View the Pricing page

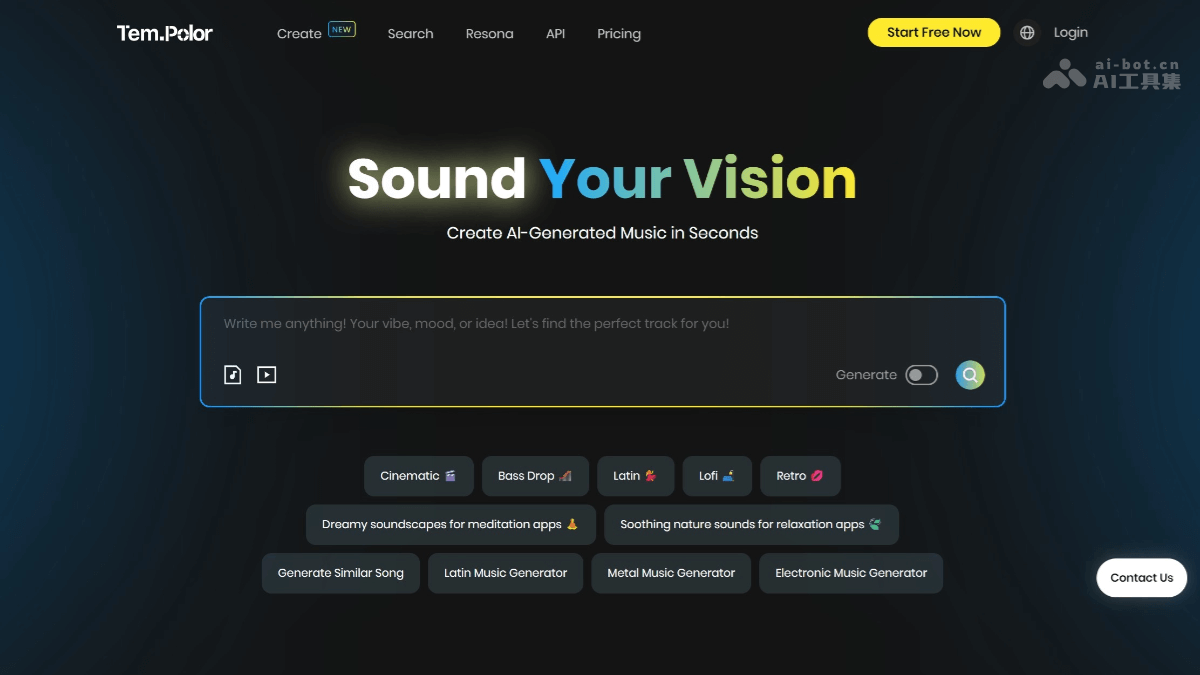pos(619,34)
